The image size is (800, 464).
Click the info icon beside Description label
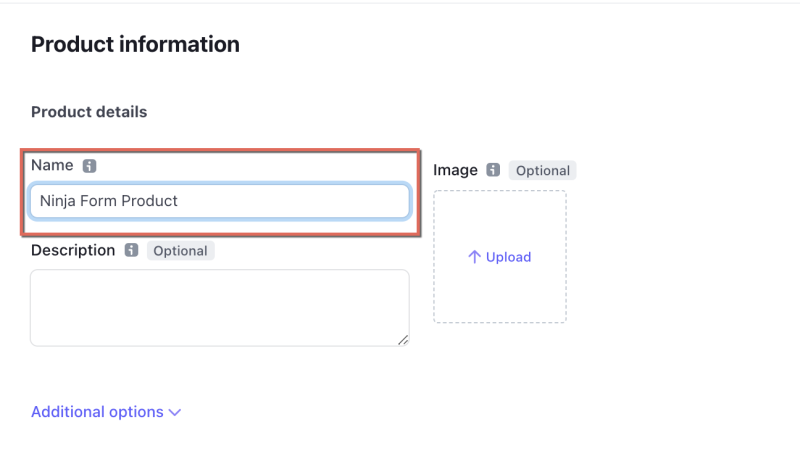point(131,251)
